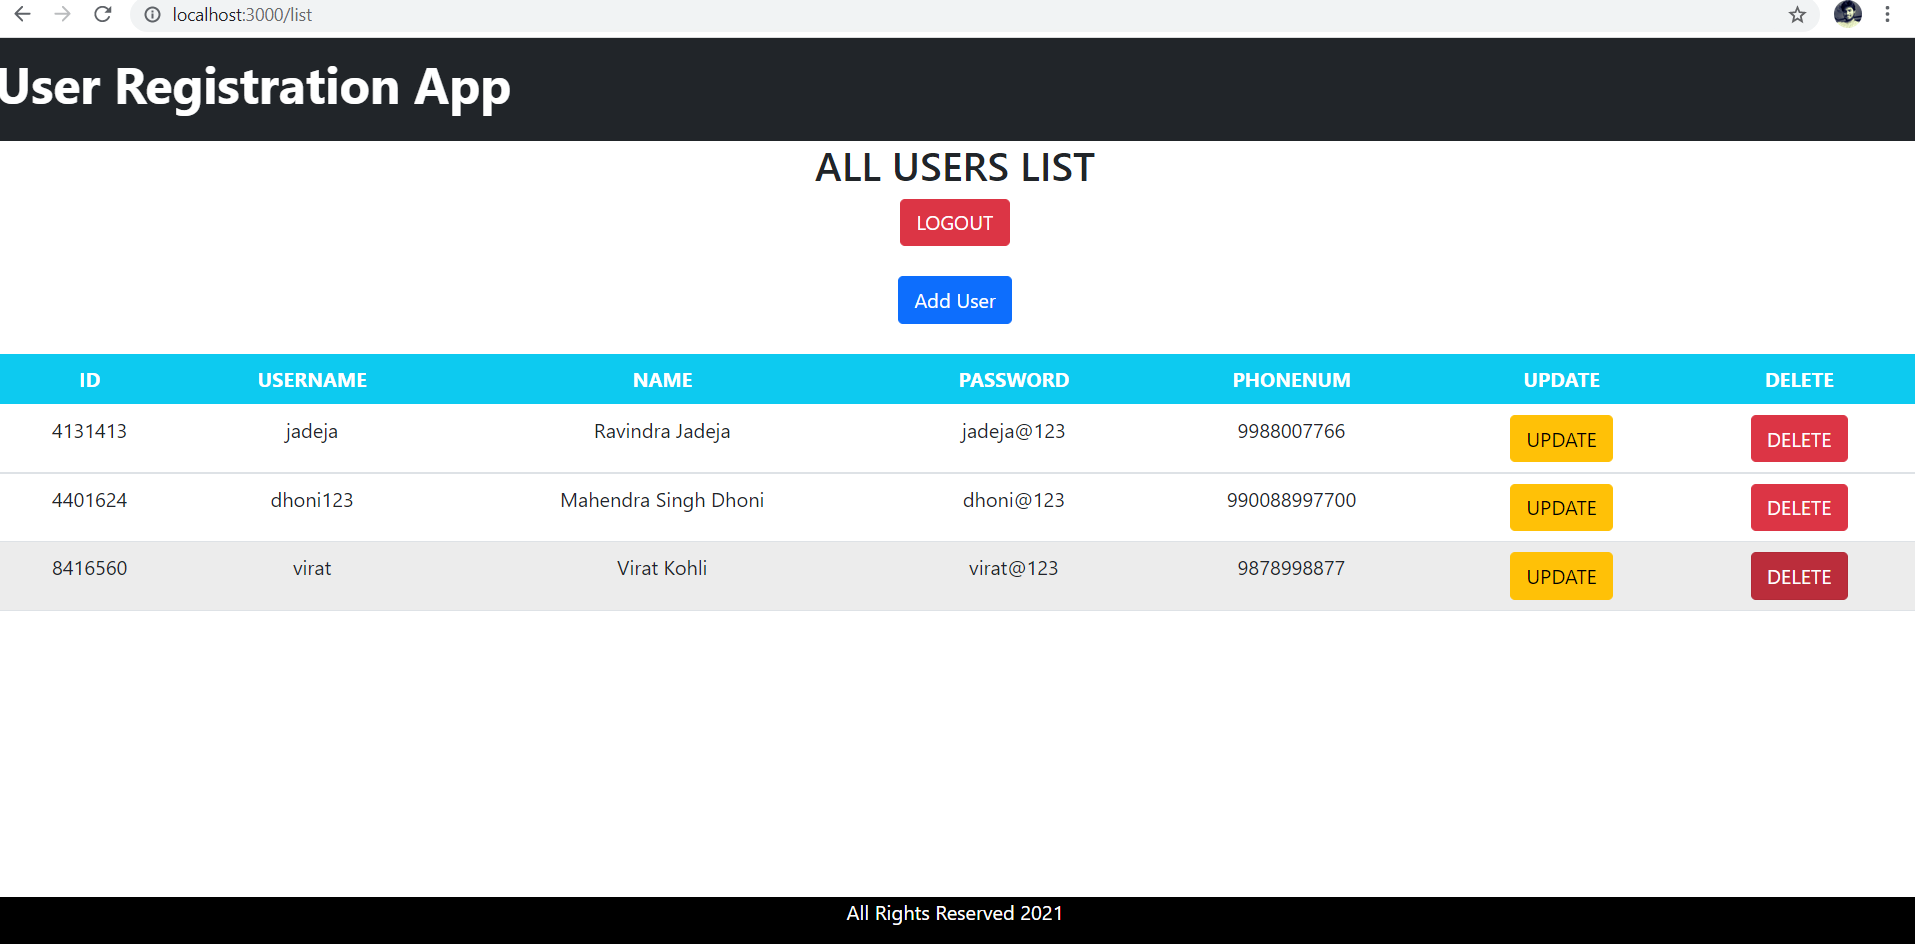Select username cell jadeja
Viewport: 1915px width, 944px height.
tap(312, 432)
